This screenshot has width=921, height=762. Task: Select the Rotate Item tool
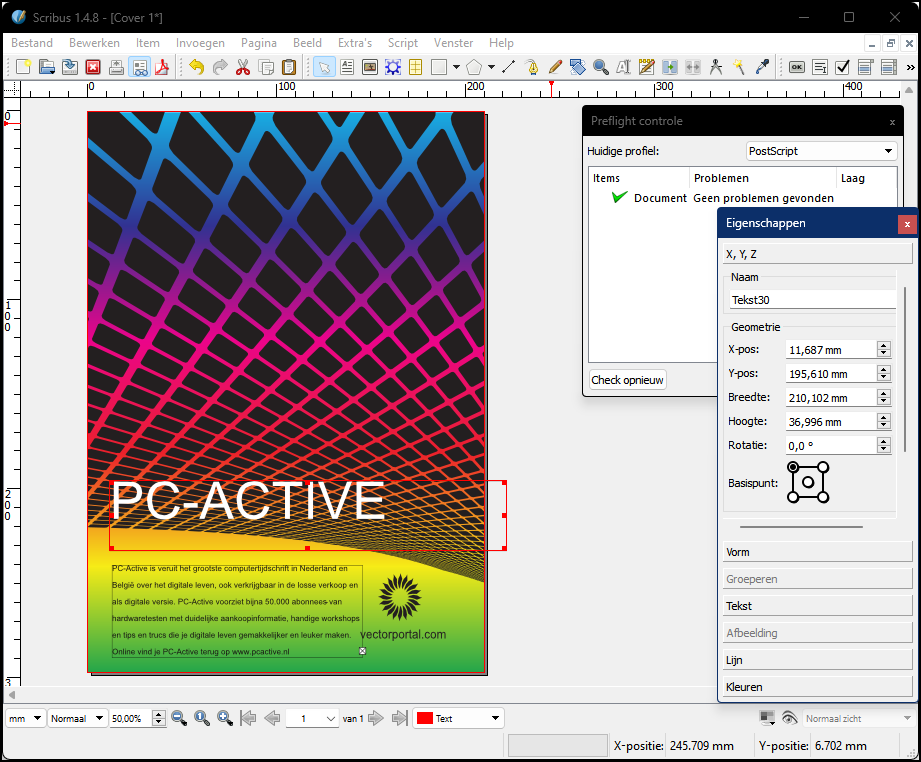pyautogui.click(x=578, y=67)
